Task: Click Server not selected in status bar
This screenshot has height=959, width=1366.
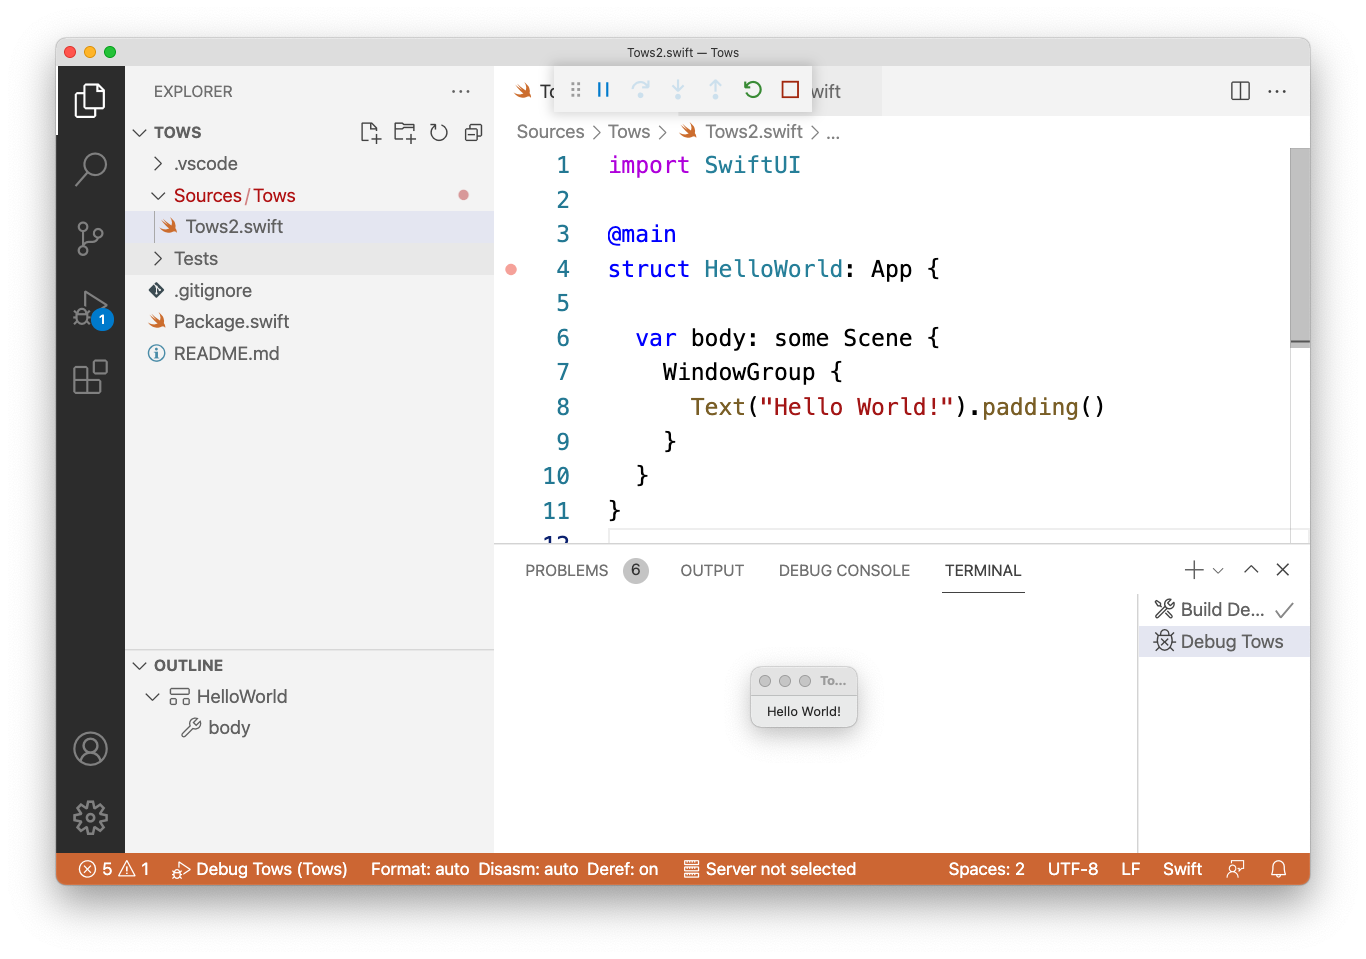Action: click(769, 869)
